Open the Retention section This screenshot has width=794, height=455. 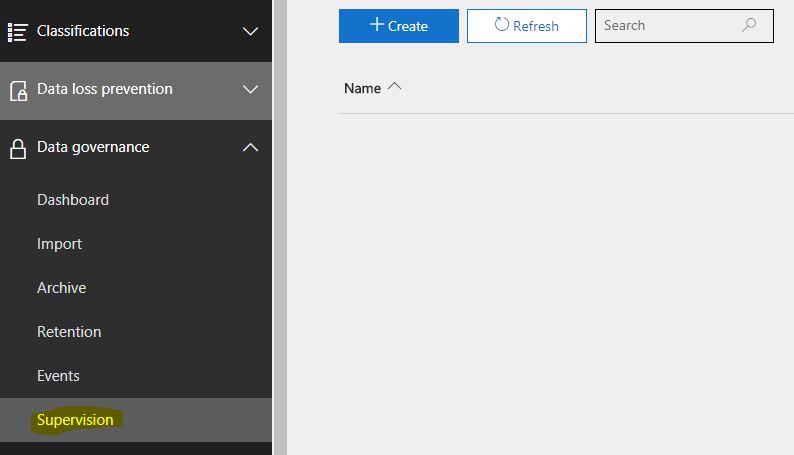click(x=69, y=332)
